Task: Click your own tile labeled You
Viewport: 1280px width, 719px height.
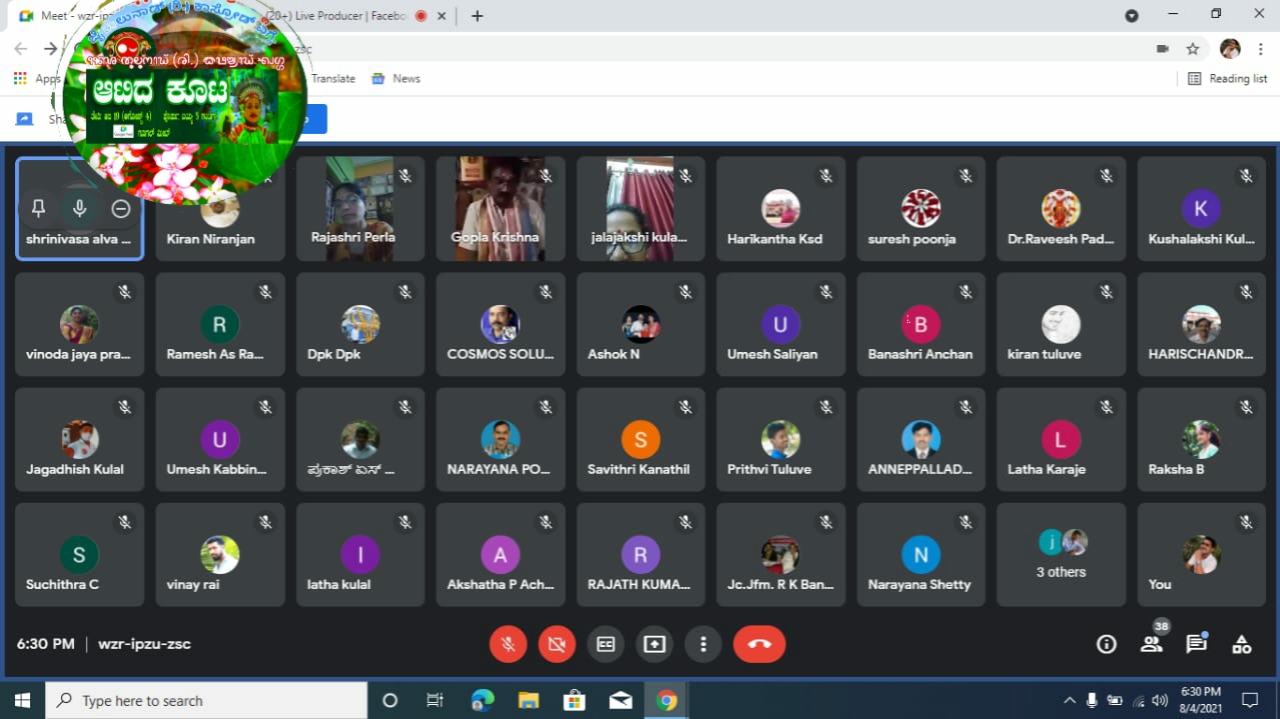Action: (x=1201, y=555)
